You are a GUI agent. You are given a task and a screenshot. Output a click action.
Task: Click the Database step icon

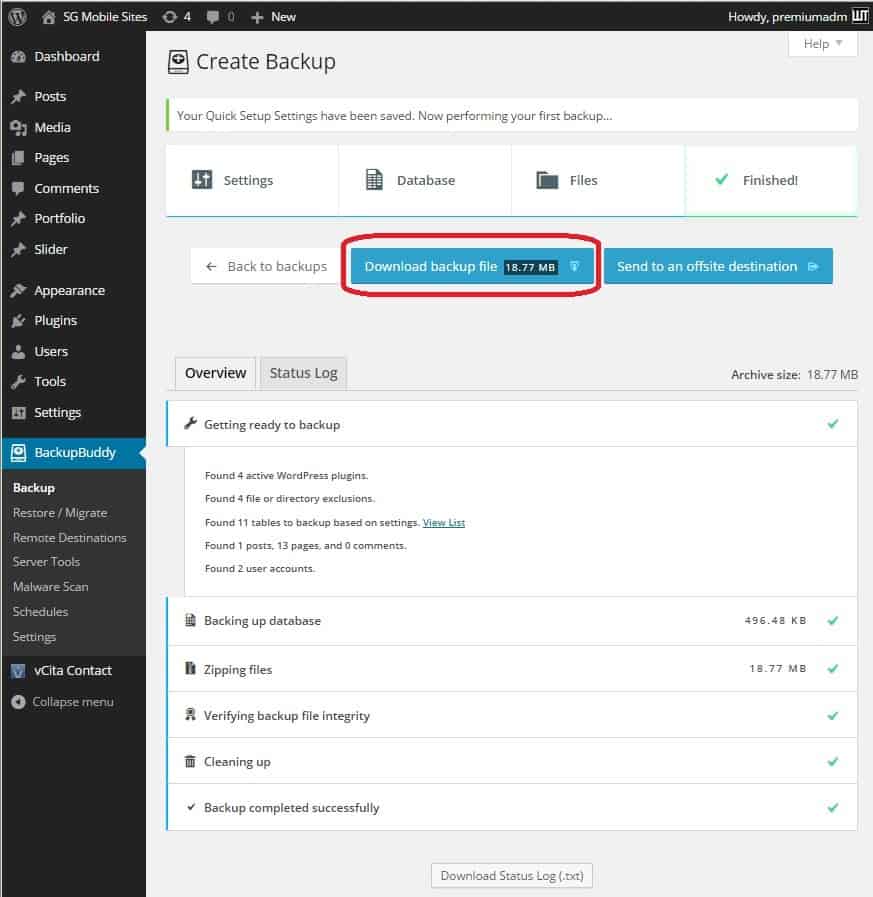[374, 180]
